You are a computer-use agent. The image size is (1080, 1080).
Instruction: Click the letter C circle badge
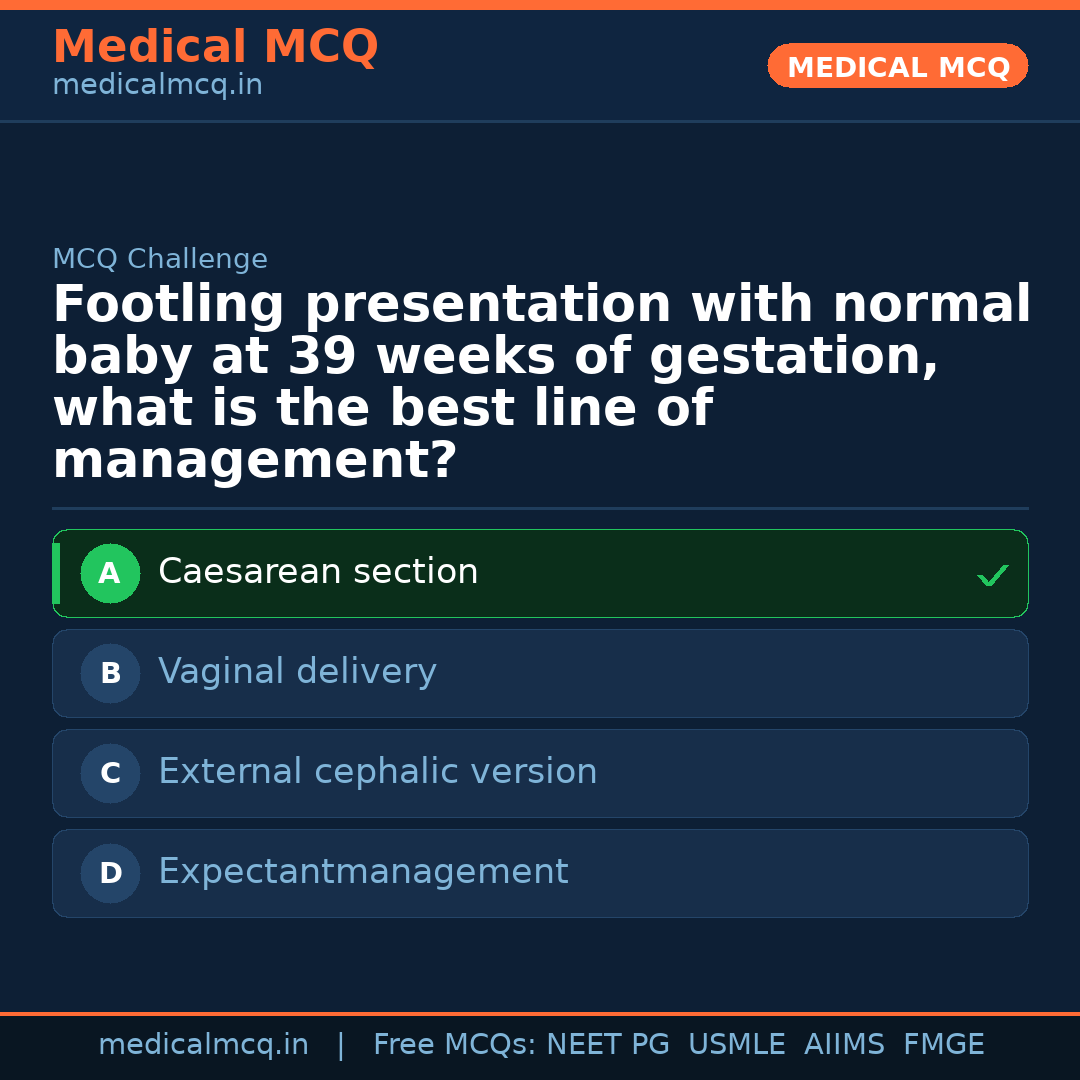click(x=110, y=774)
